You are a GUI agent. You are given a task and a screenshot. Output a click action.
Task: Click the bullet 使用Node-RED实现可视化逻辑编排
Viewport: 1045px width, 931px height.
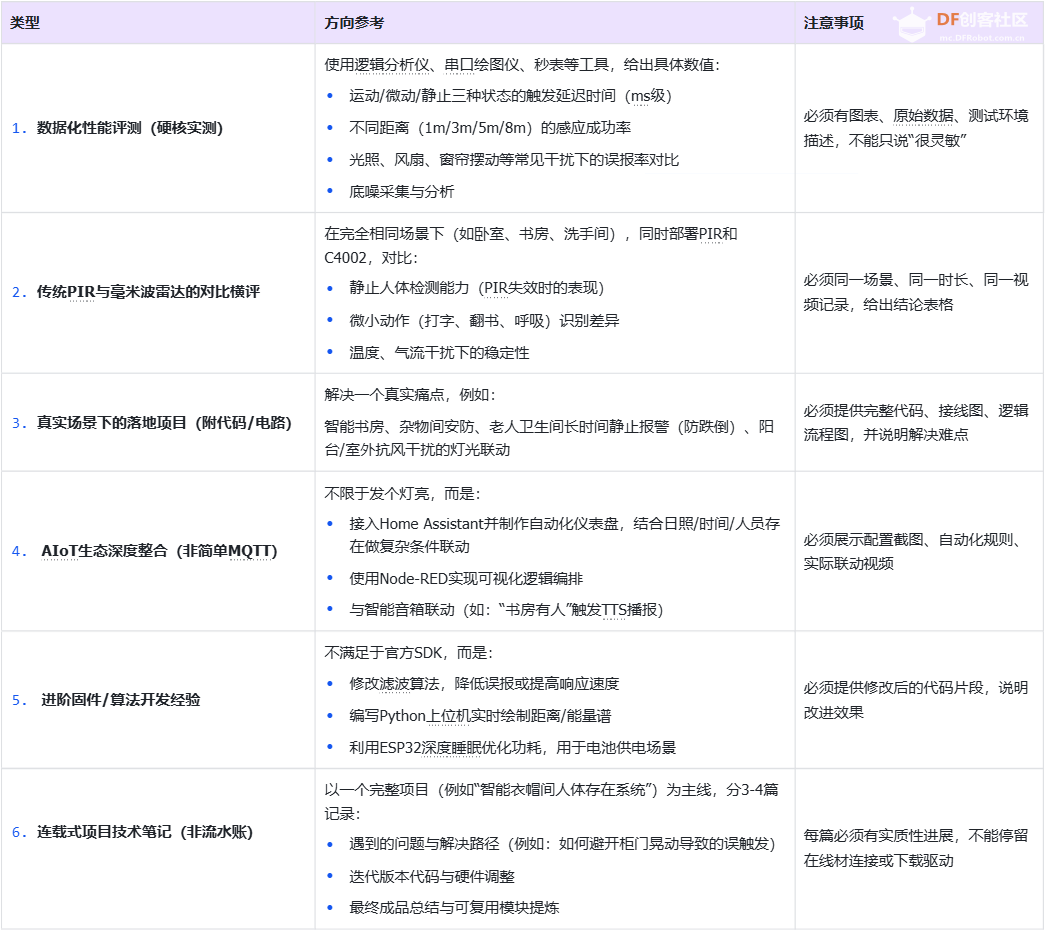tap(466, 578)
